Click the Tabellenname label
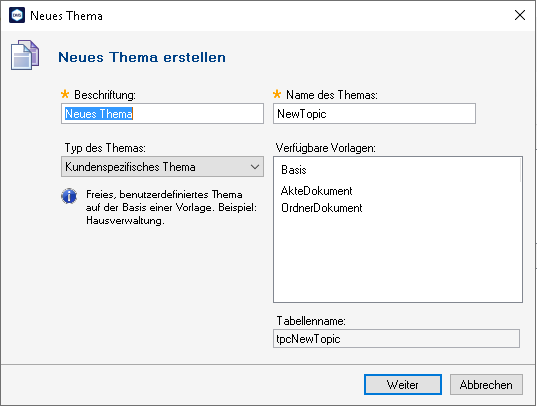This screenshot has height=406, width=537. tap(311, 321)
